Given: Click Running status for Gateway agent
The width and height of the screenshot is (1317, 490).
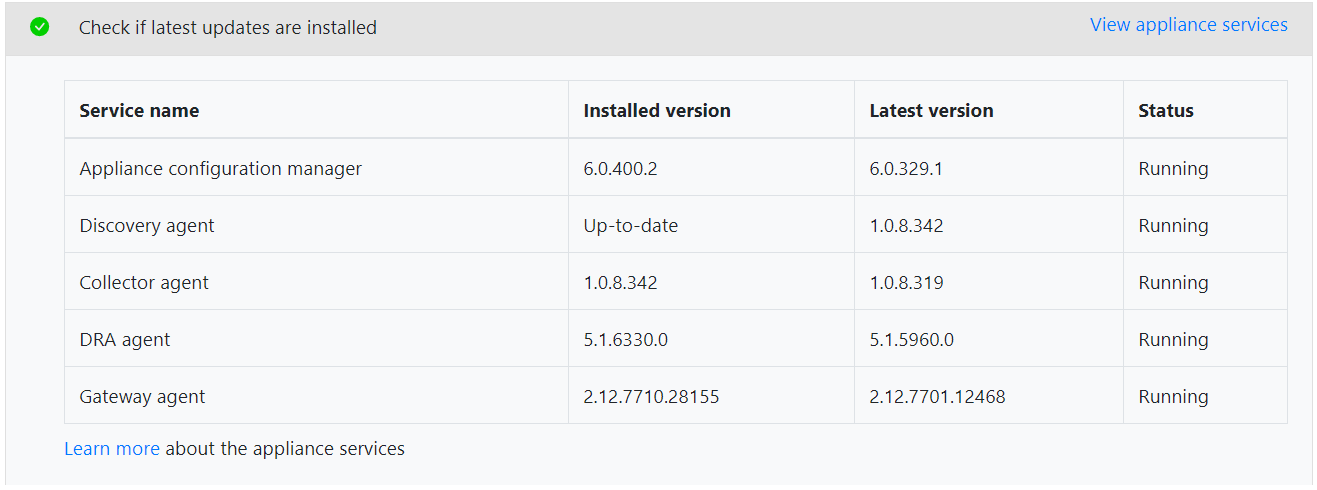Looking at the screenshot, I should [1173, 397].
